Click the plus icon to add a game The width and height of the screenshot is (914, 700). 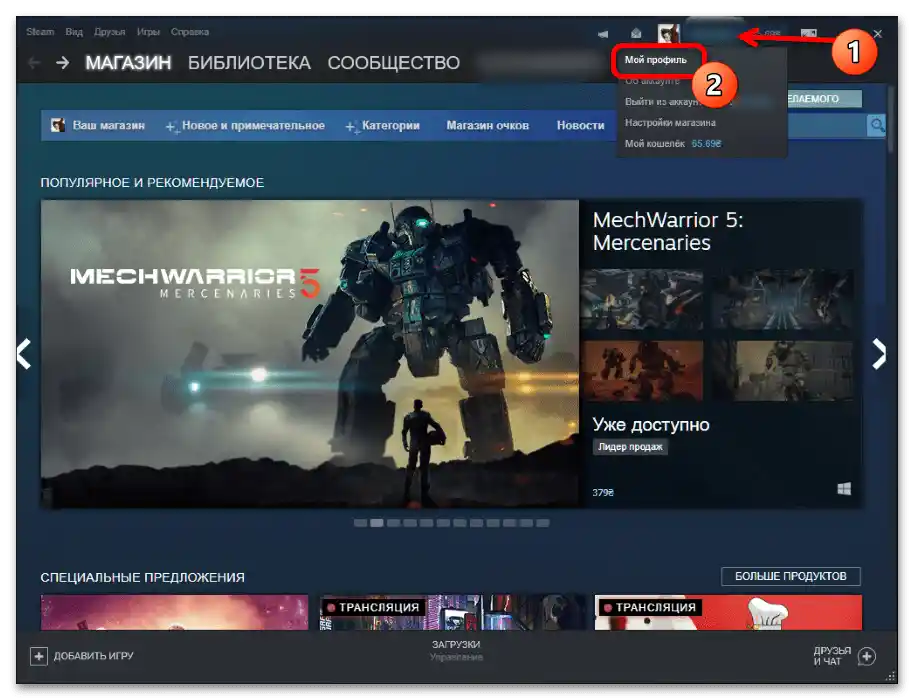[x=38, y=656]
